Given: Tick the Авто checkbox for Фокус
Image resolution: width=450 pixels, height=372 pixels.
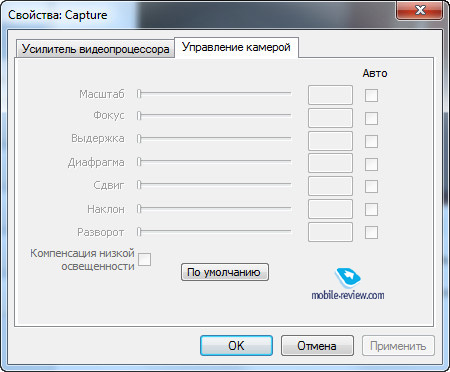Looking at the screenshot, I should pyautogui.click(x=371, y=118).
